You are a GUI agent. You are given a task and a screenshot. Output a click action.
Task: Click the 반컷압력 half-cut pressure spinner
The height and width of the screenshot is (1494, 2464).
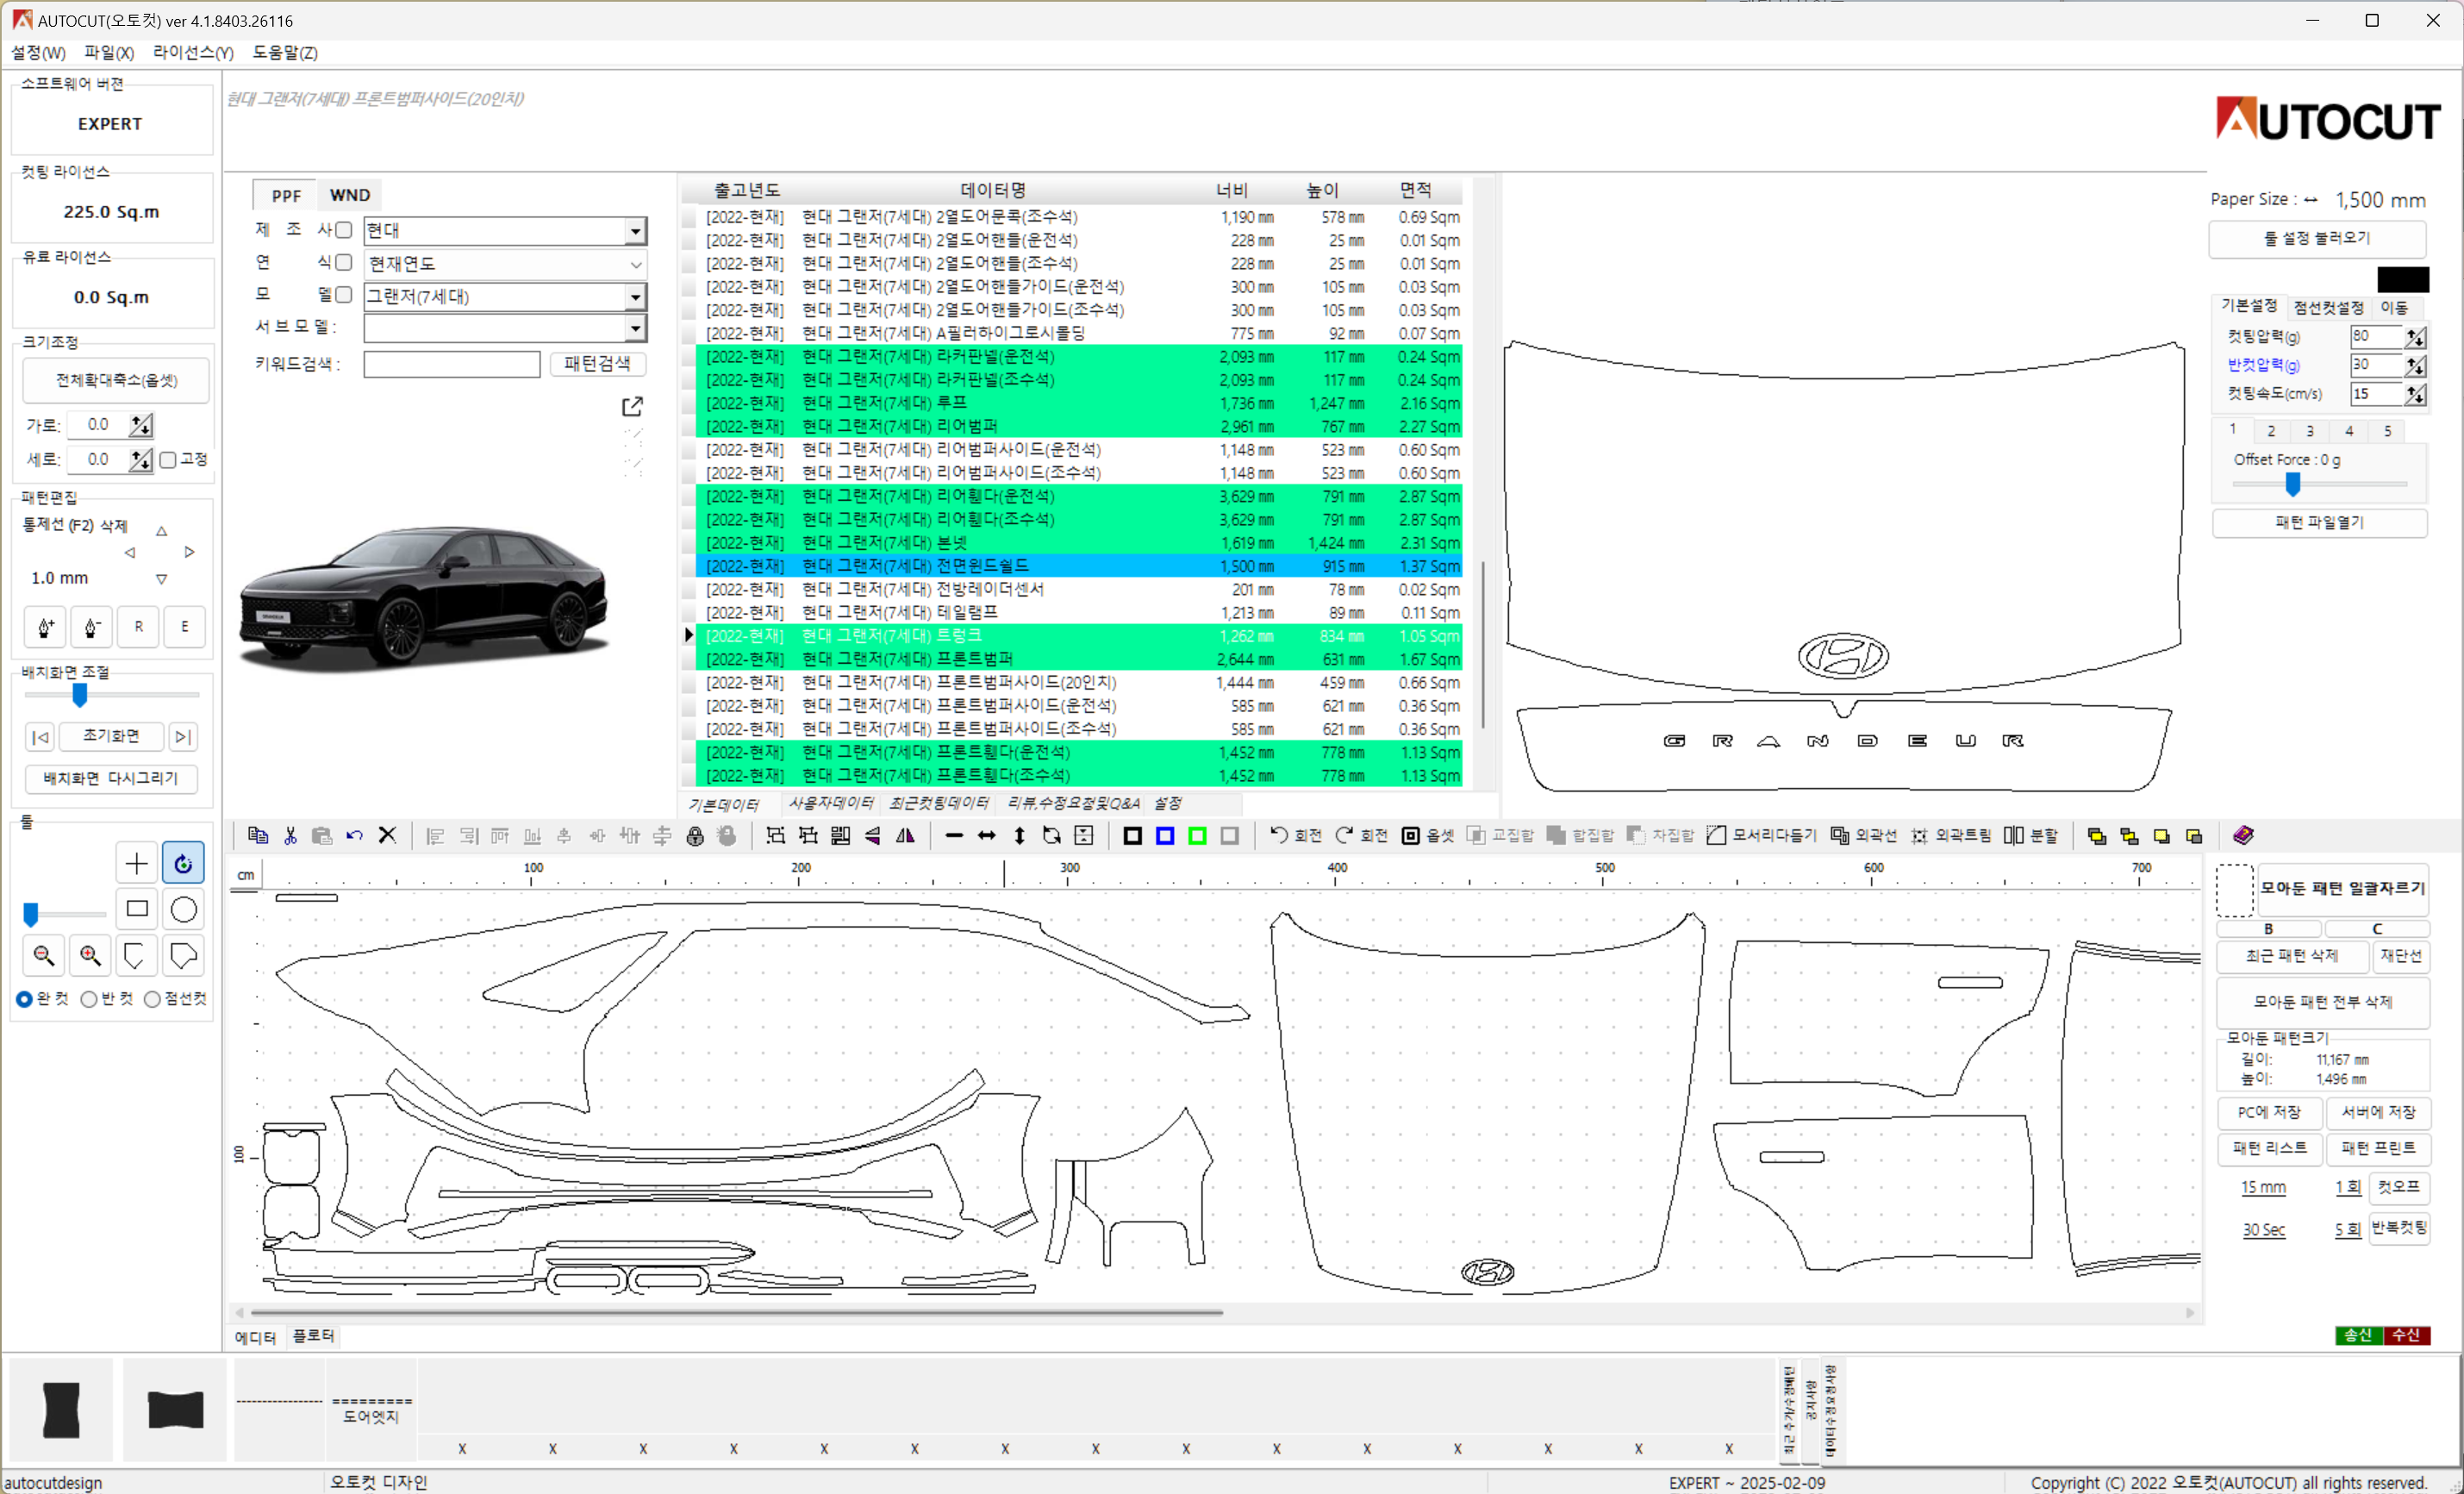[2415, 365]
